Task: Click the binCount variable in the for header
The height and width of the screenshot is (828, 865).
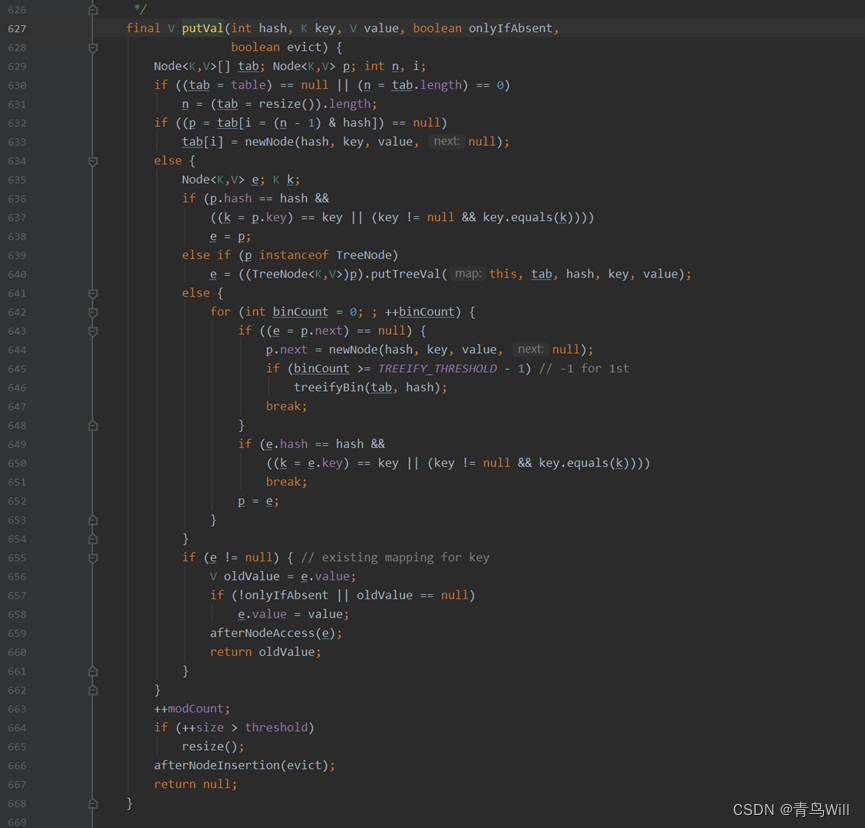Action: pyautogui.click(x=300, y=312)
